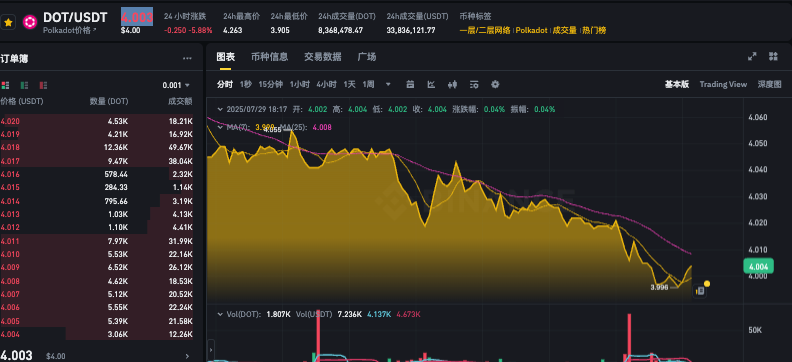The width and height of the screenshot is (792, 362).
Task: Click the 4.003 last price in order book
Action: click(16, 355)
